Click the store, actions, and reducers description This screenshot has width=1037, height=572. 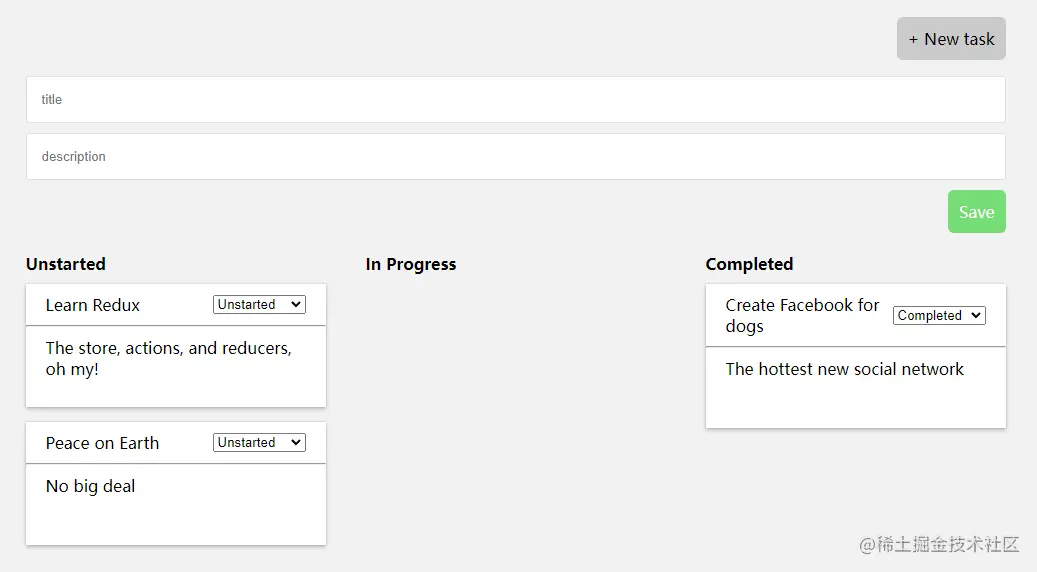click(168, 359)
